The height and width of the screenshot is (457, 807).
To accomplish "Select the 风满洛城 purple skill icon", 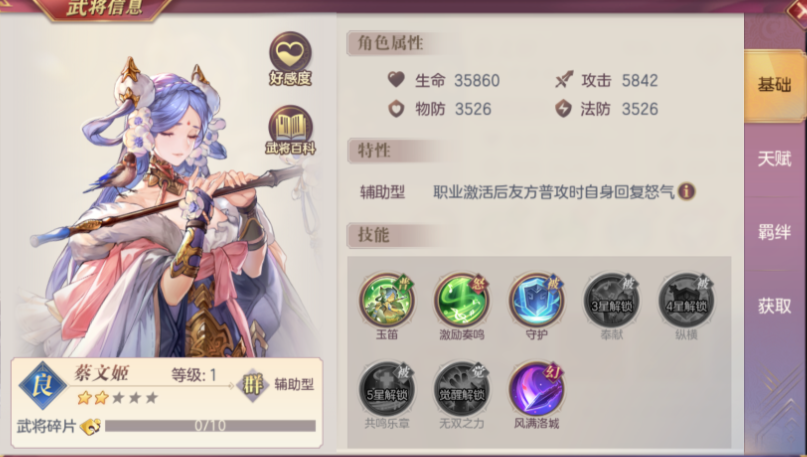I will pos(536,389).
